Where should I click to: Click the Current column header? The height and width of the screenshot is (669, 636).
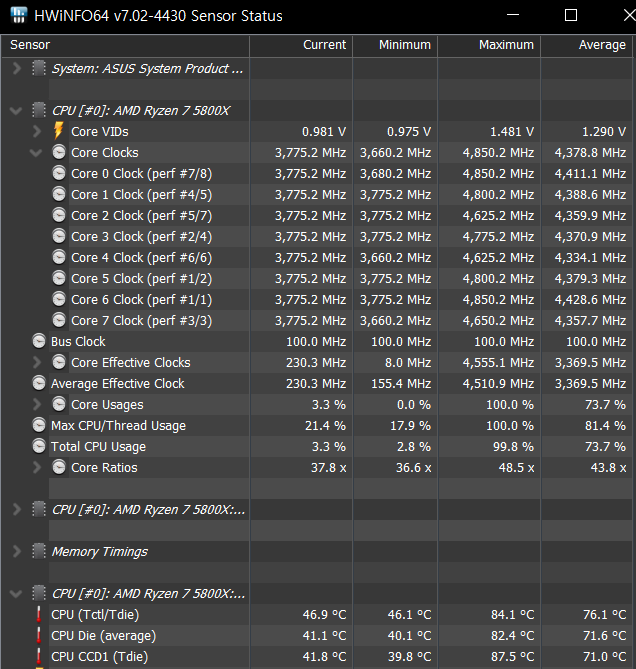coord(301,45)
